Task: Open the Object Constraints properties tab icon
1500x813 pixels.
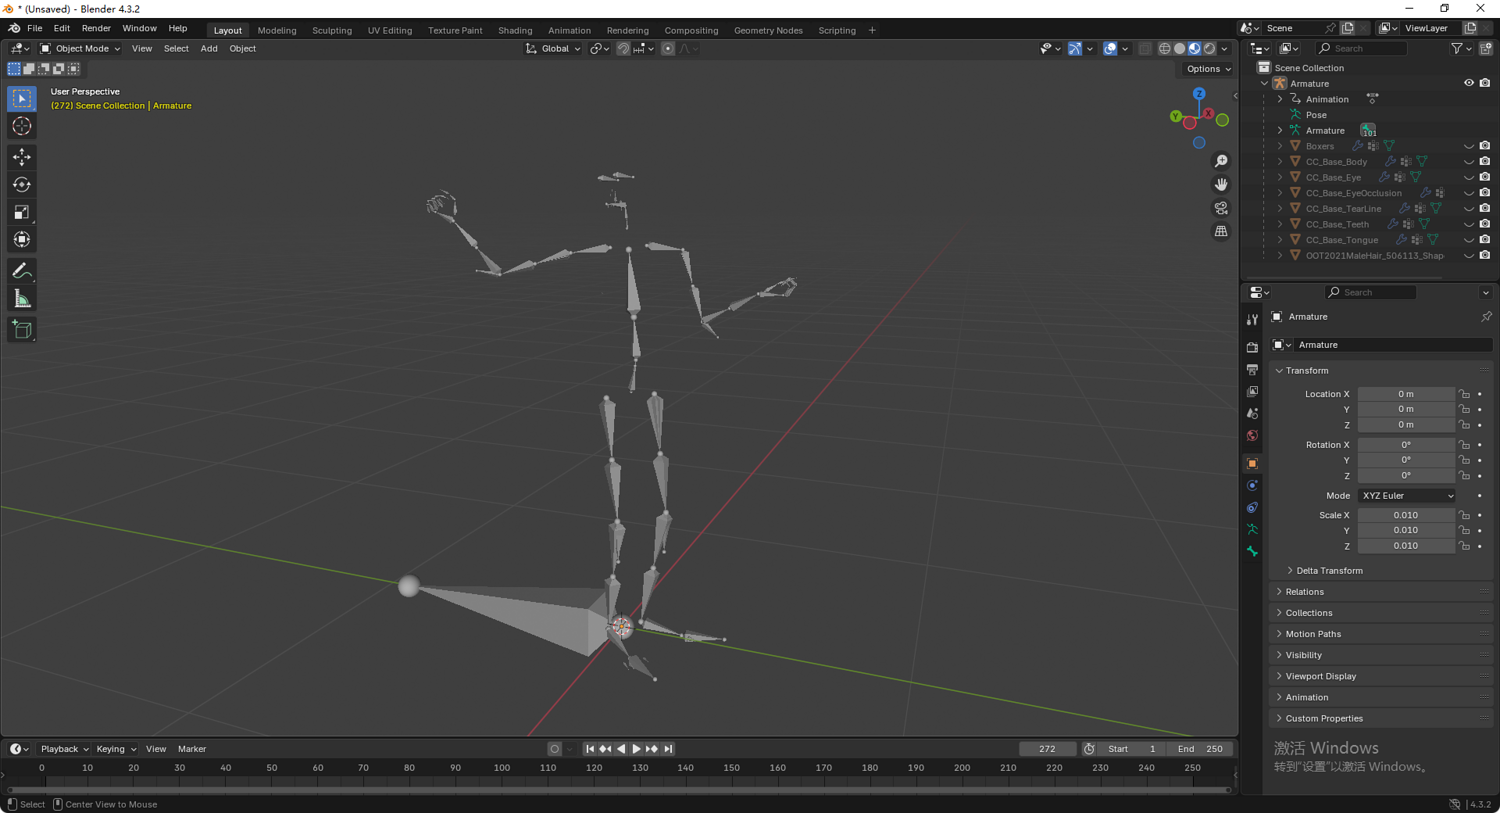Action: (x=1252, y=507)
